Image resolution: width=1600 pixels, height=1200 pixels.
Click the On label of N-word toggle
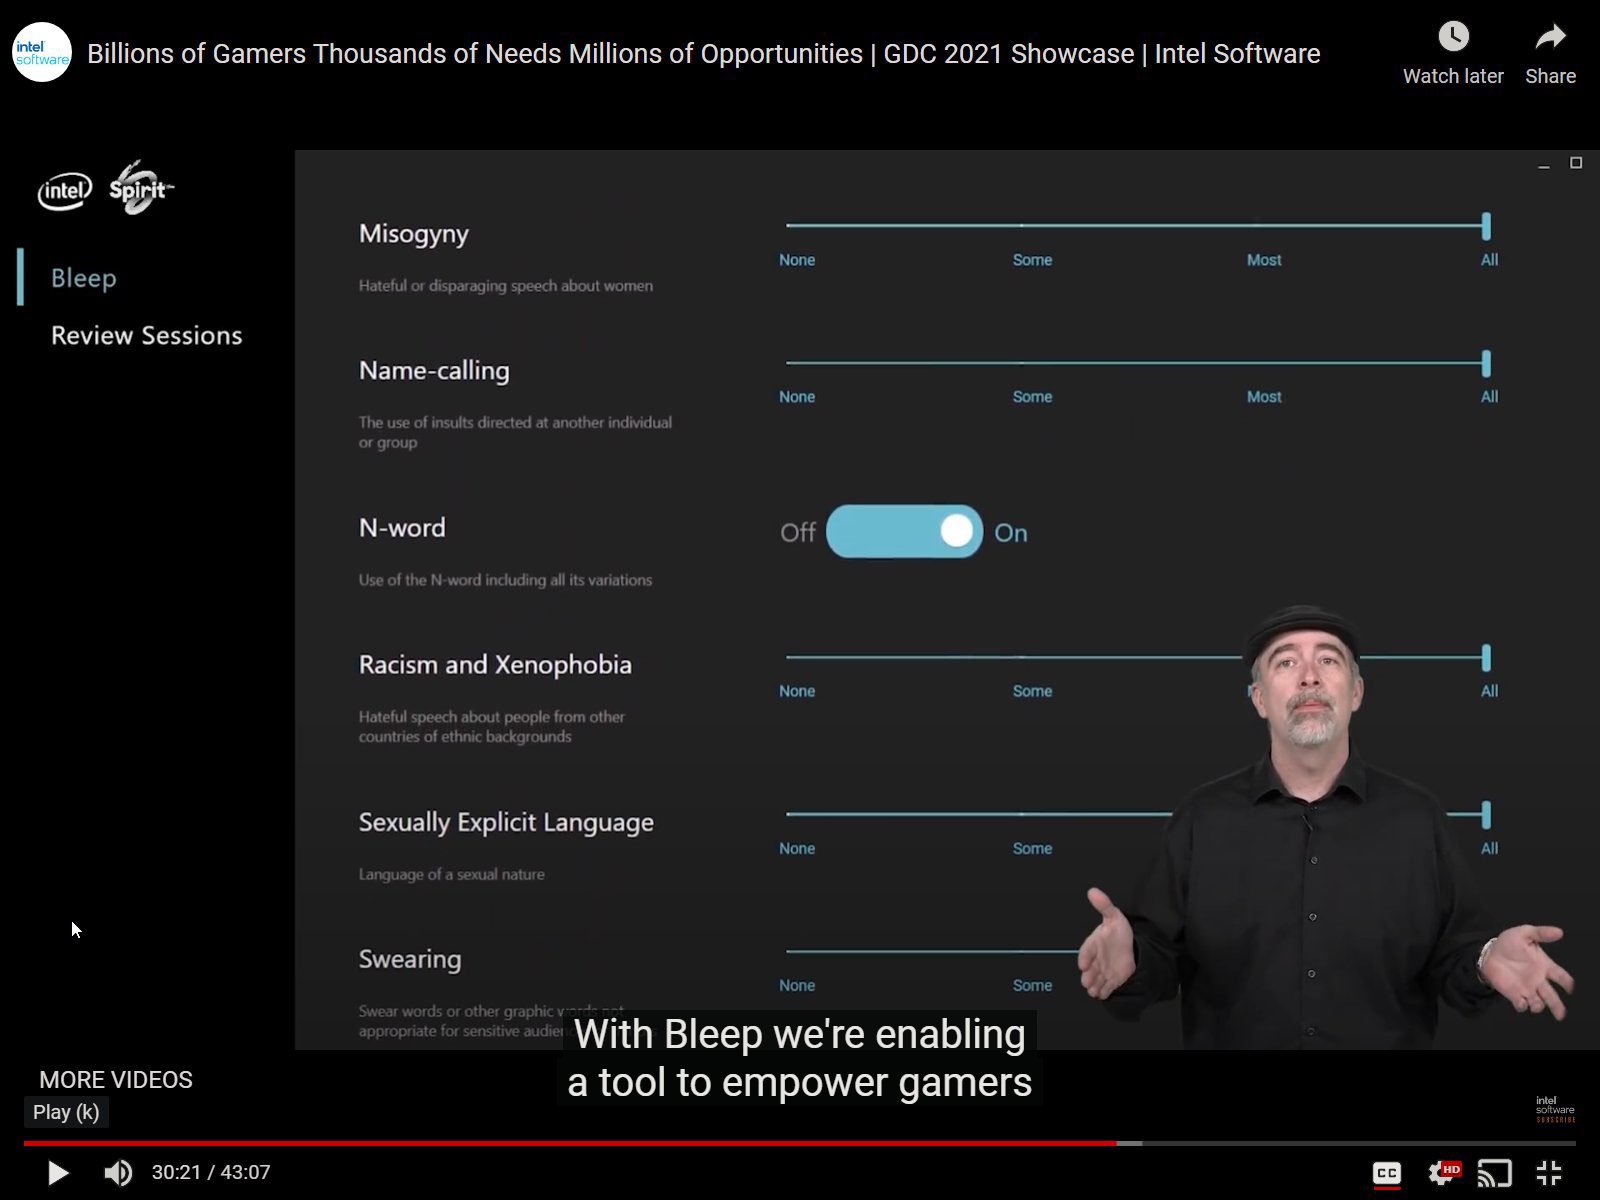click(1011, 533)
